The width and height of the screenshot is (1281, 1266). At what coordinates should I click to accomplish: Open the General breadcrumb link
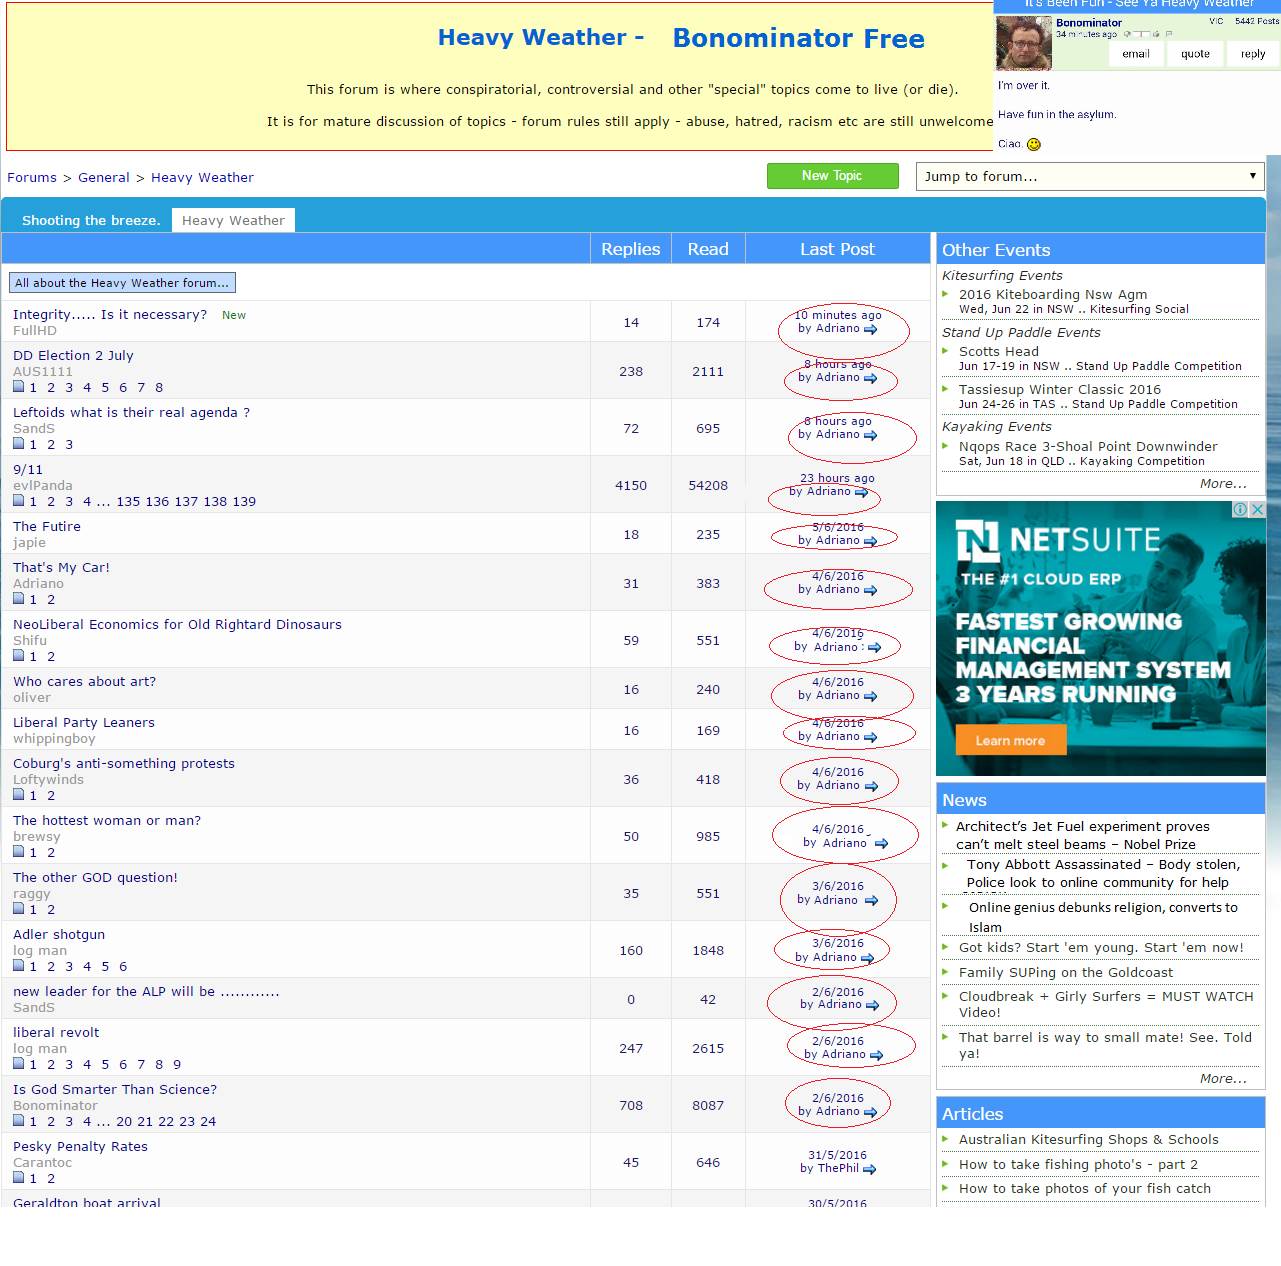pos(104,177)
